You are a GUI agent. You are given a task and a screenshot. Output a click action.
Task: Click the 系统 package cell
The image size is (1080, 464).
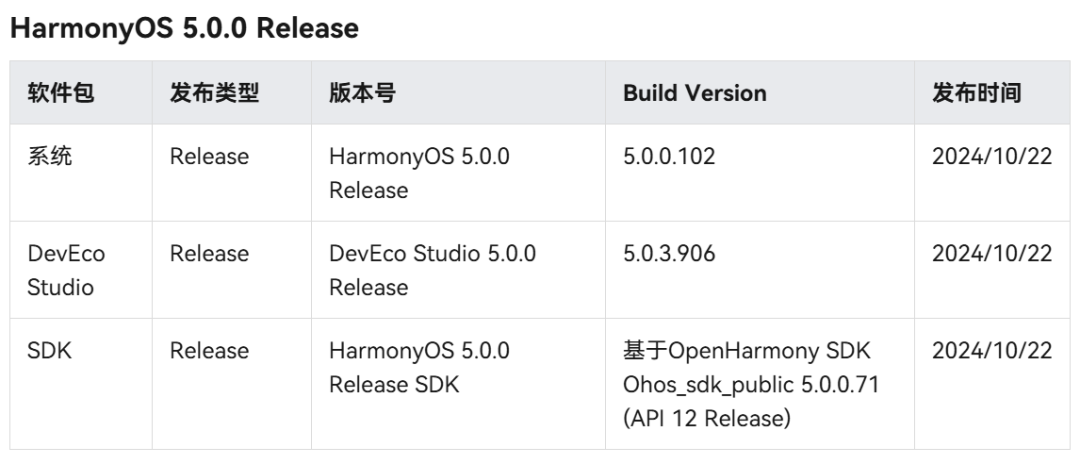[50, 156]
